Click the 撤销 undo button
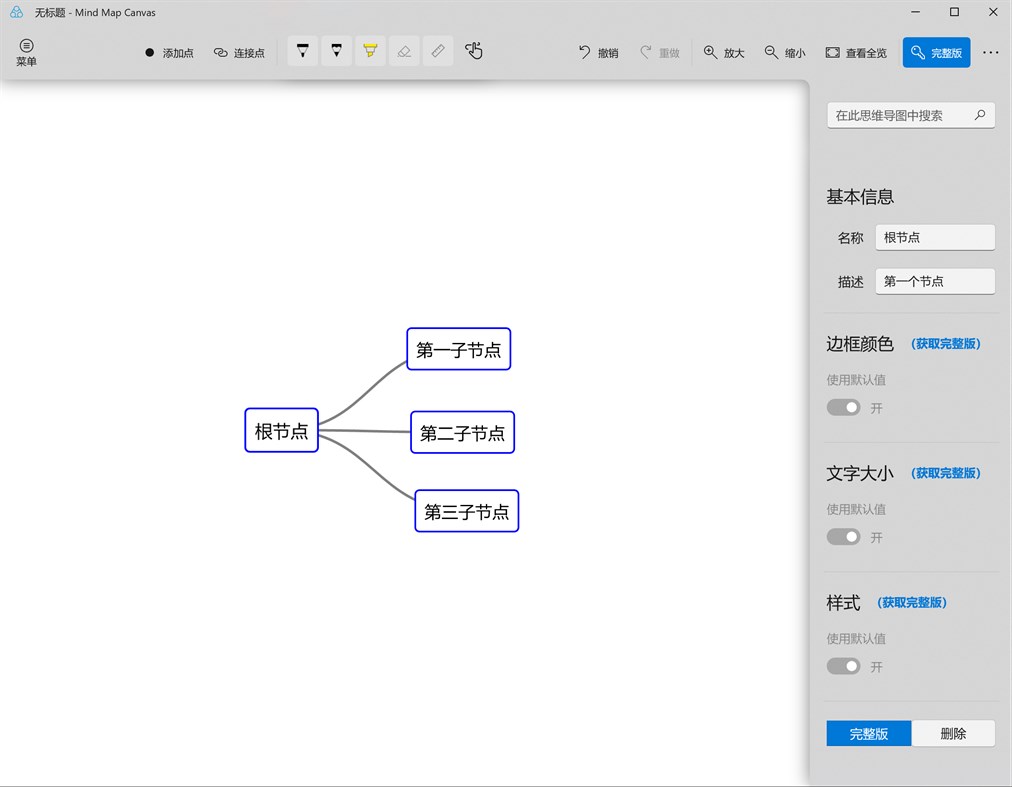The width and height of the screenshot is (1012, 787). coord(598,52)
